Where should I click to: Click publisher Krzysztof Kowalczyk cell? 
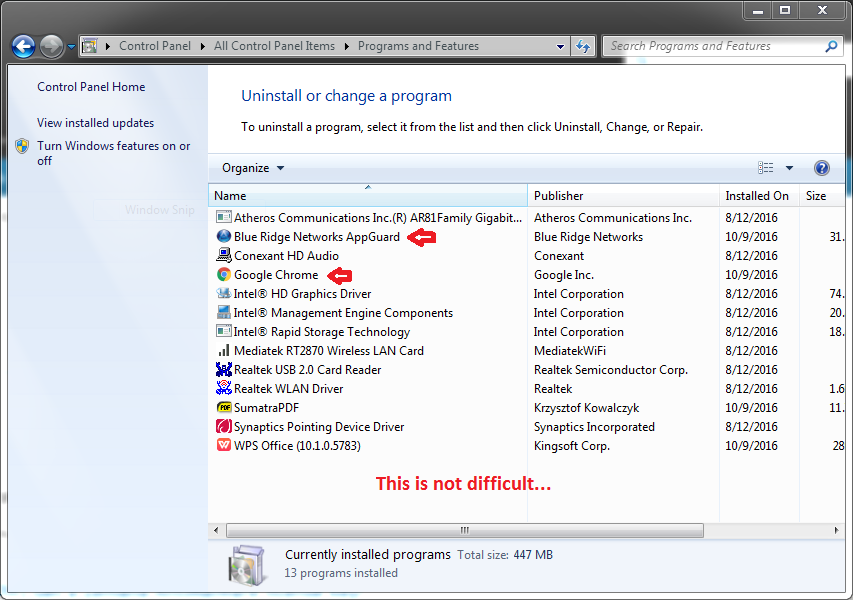[586, 408]
